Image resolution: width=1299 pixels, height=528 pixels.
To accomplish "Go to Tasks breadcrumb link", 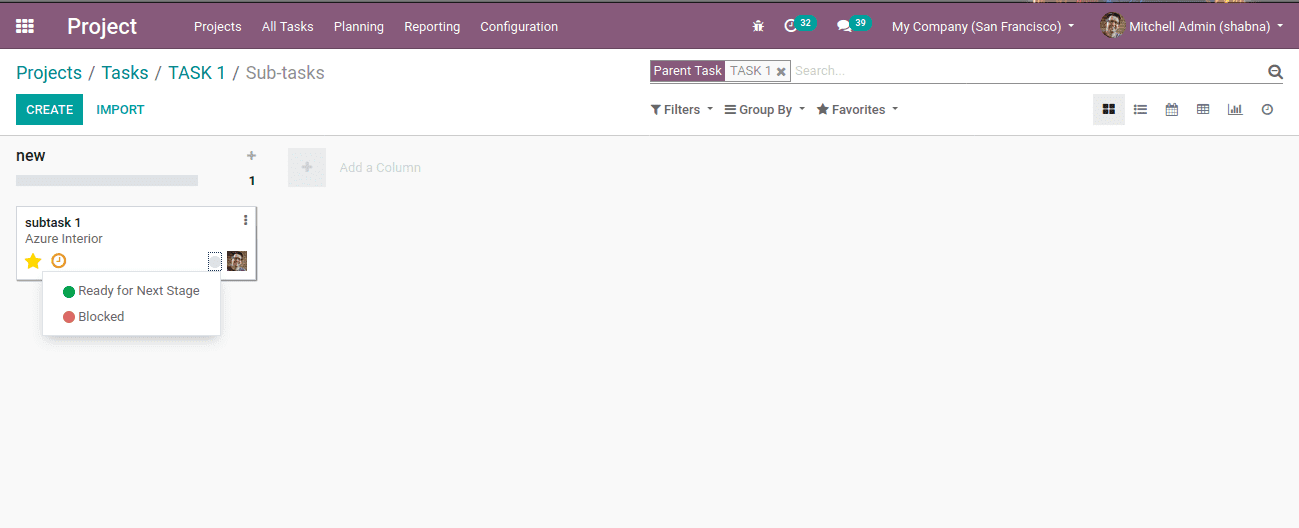I will coord(125,73).
